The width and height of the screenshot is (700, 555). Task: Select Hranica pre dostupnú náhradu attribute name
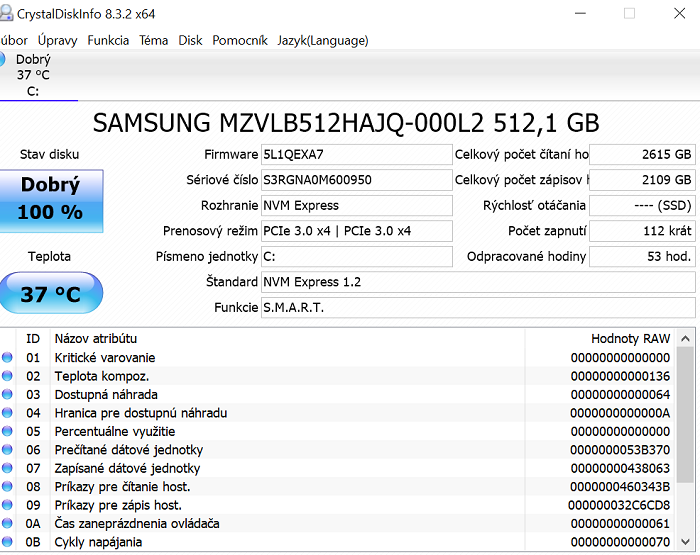(x=141, y=413)
